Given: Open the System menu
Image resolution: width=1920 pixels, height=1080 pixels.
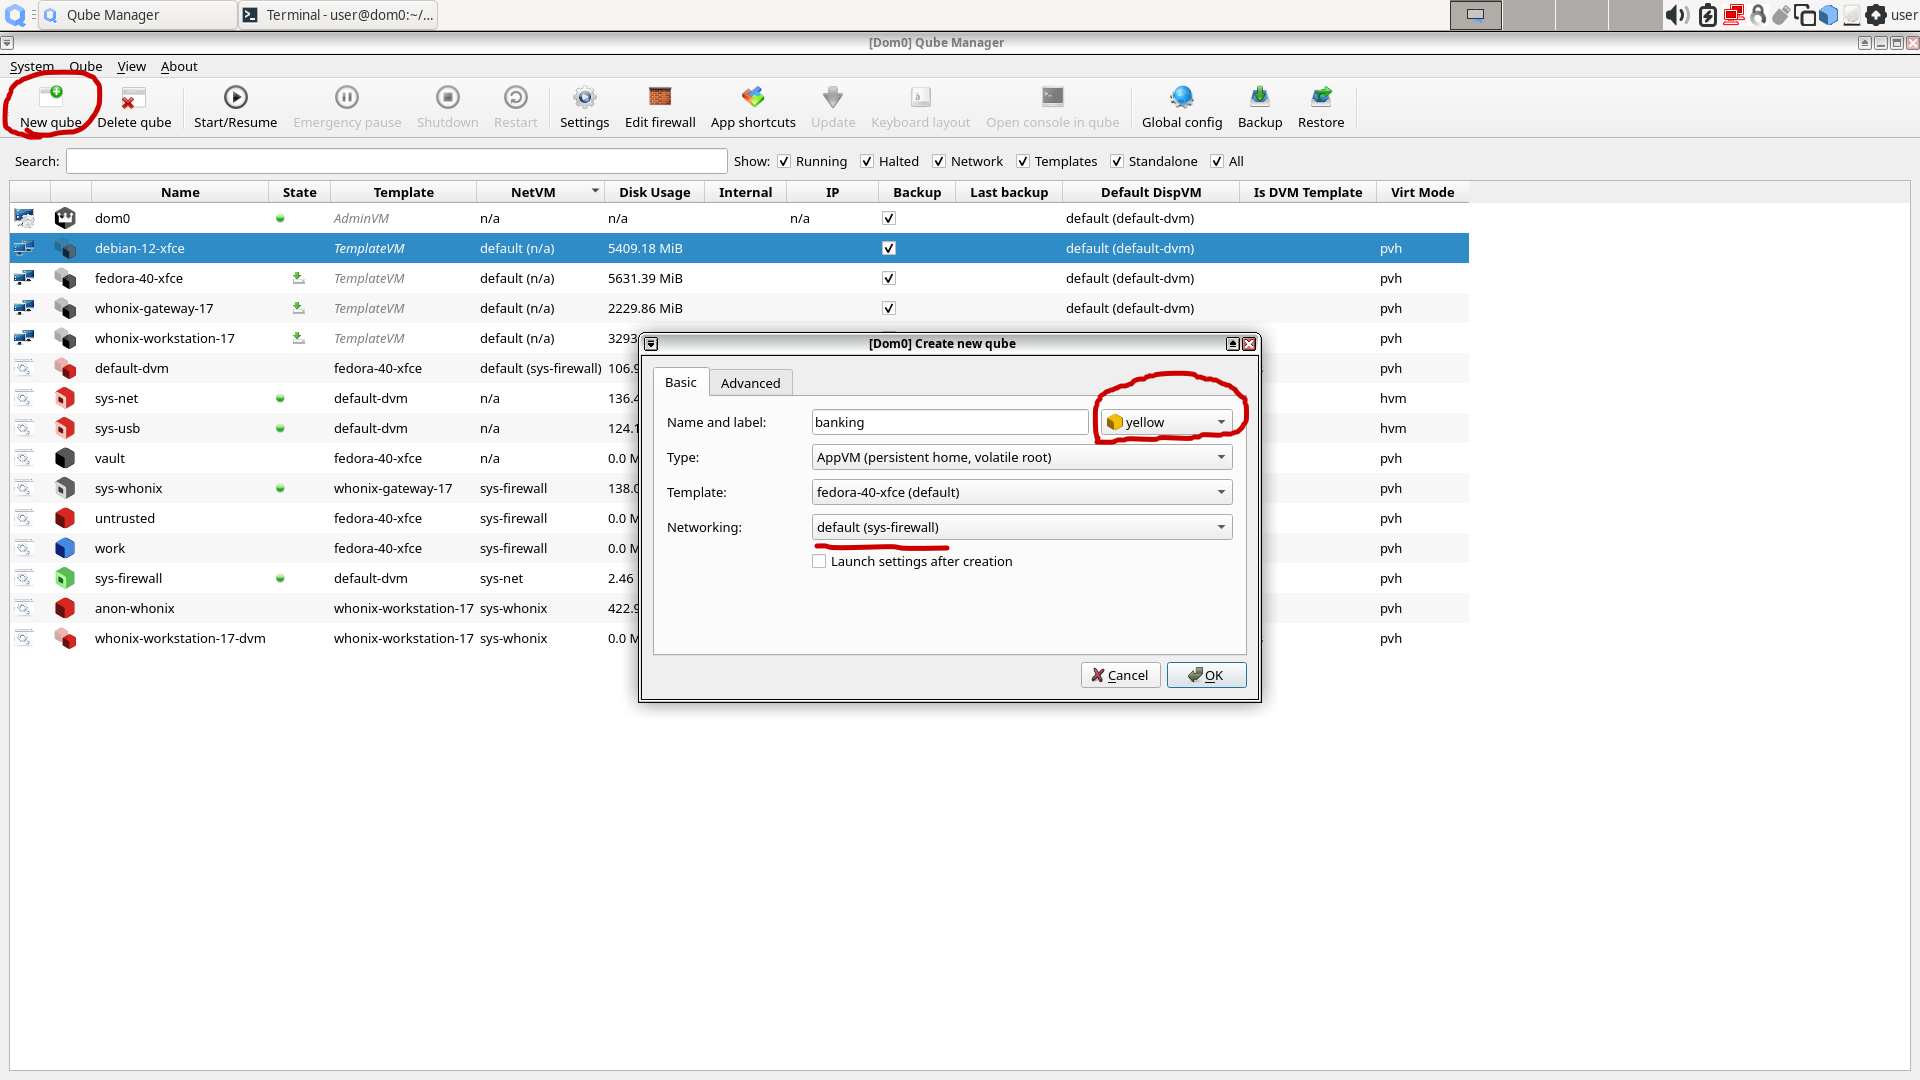Looking at the screenshot, I should 32,66.
